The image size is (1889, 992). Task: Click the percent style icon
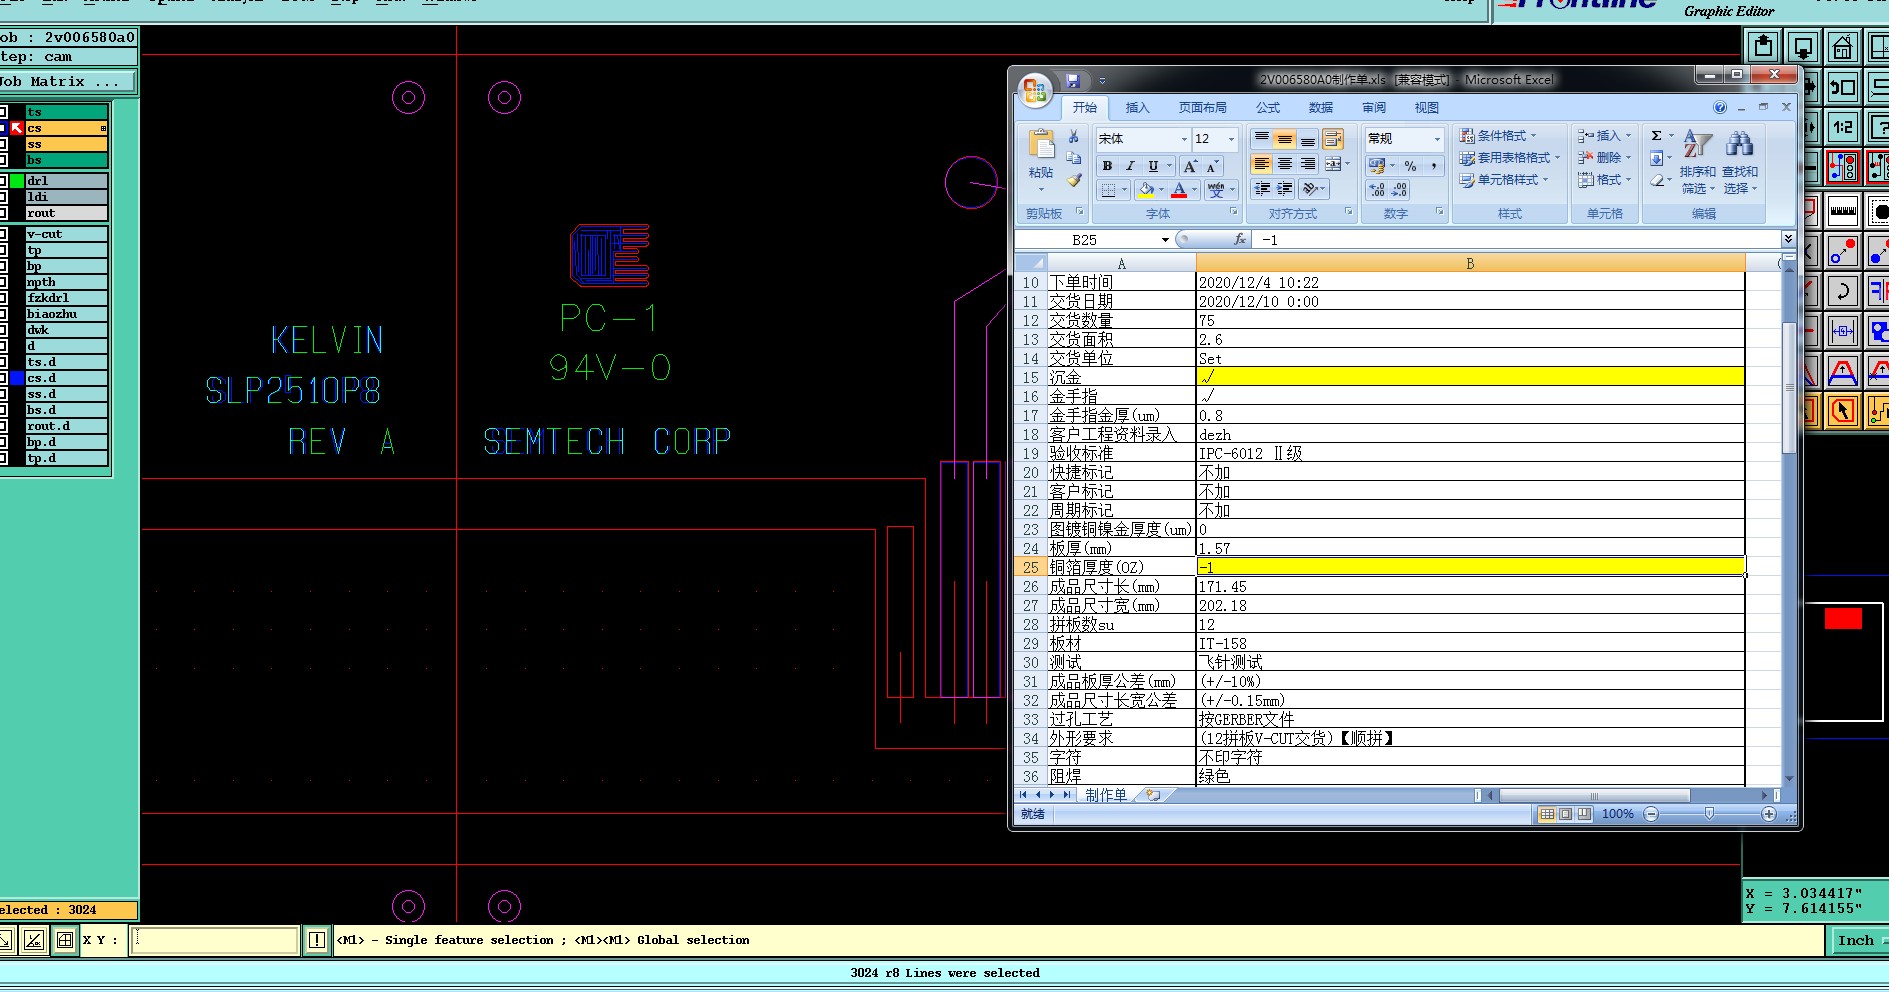point(1410,166)
